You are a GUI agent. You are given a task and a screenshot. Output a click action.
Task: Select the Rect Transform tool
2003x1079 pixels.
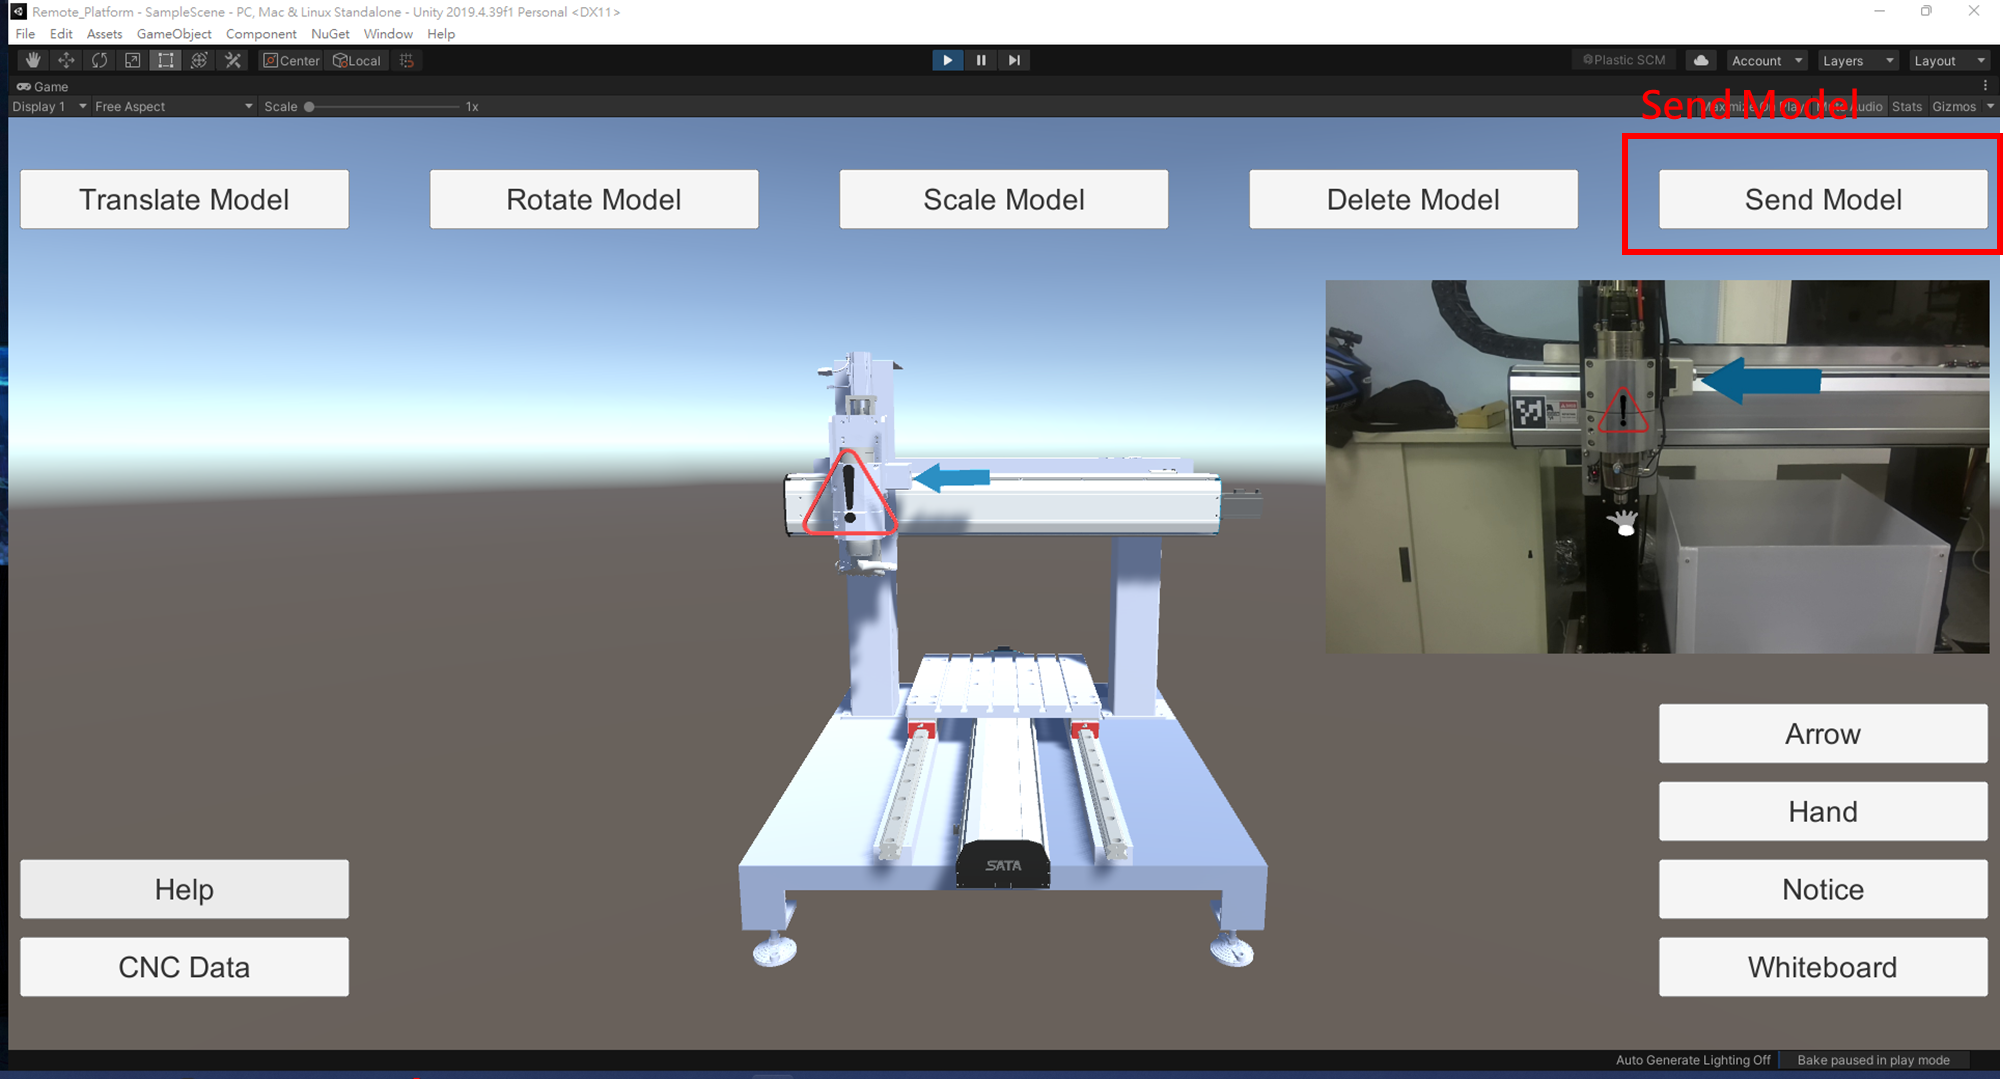[165, 60]
